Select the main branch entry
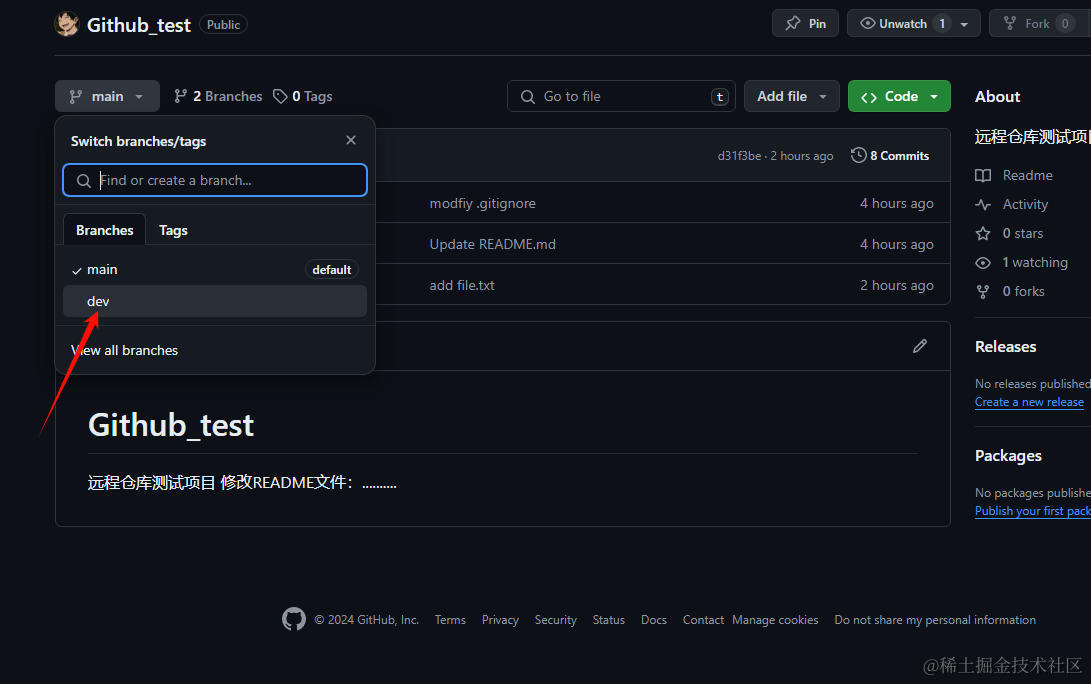 click(215, 269)
